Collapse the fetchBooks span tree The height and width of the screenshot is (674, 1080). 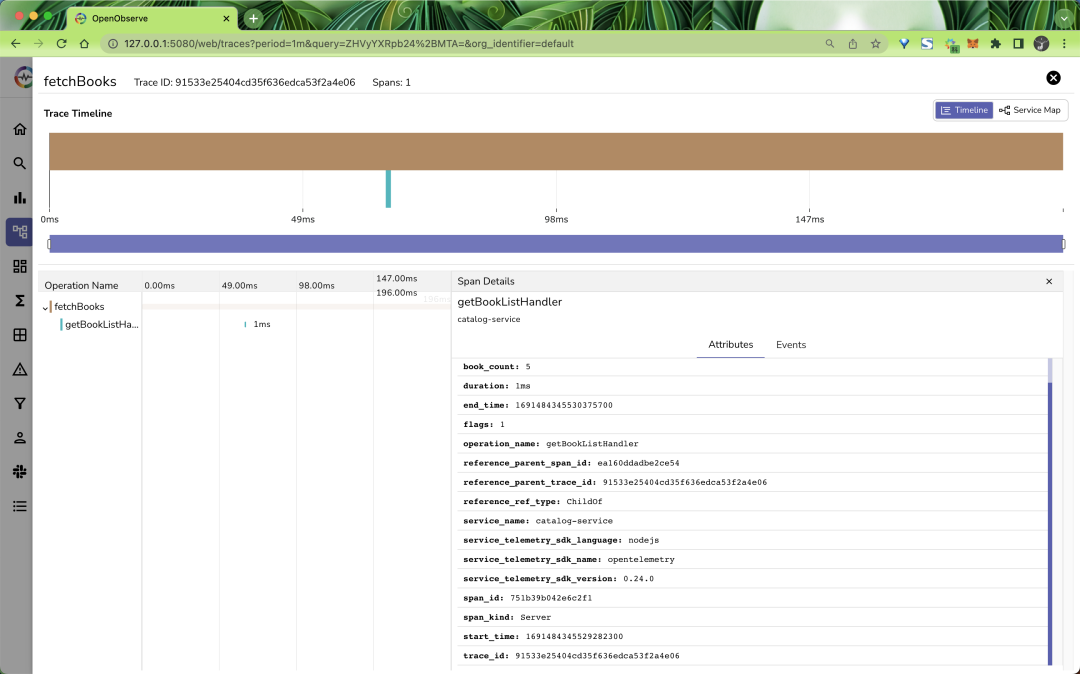(46, 307)
